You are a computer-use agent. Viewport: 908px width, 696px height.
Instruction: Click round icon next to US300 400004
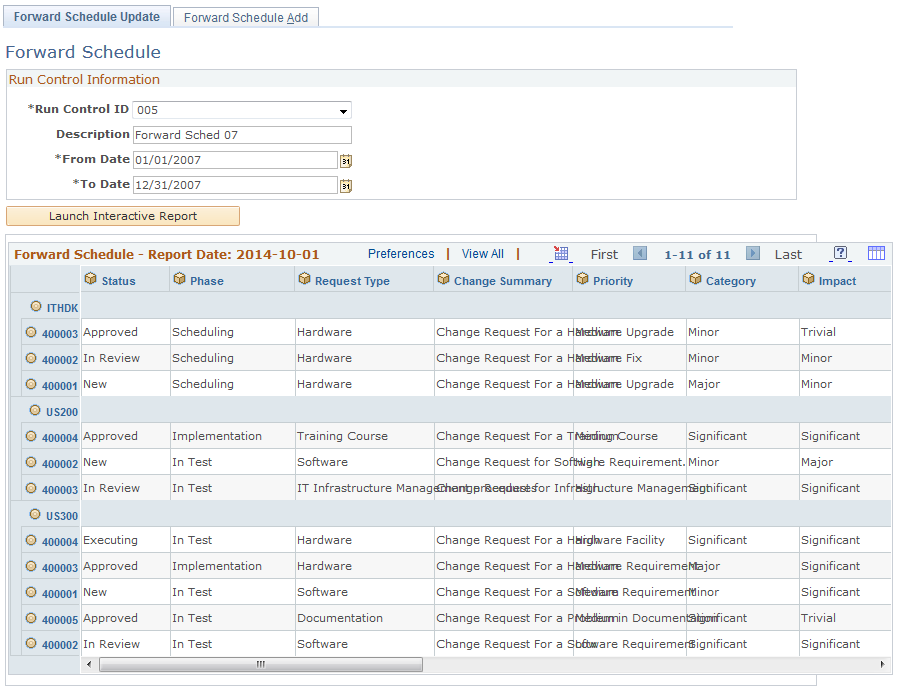tap(31, 540)
